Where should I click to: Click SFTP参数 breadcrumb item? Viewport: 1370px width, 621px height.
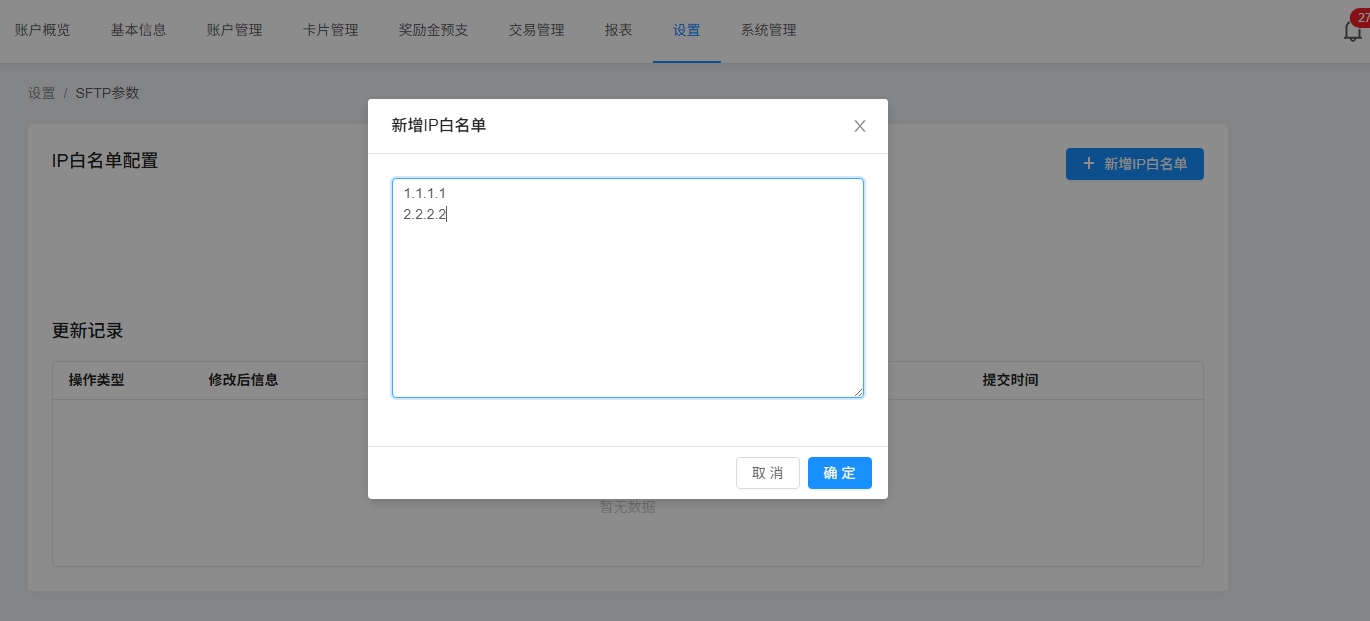[x=107, y=93]
